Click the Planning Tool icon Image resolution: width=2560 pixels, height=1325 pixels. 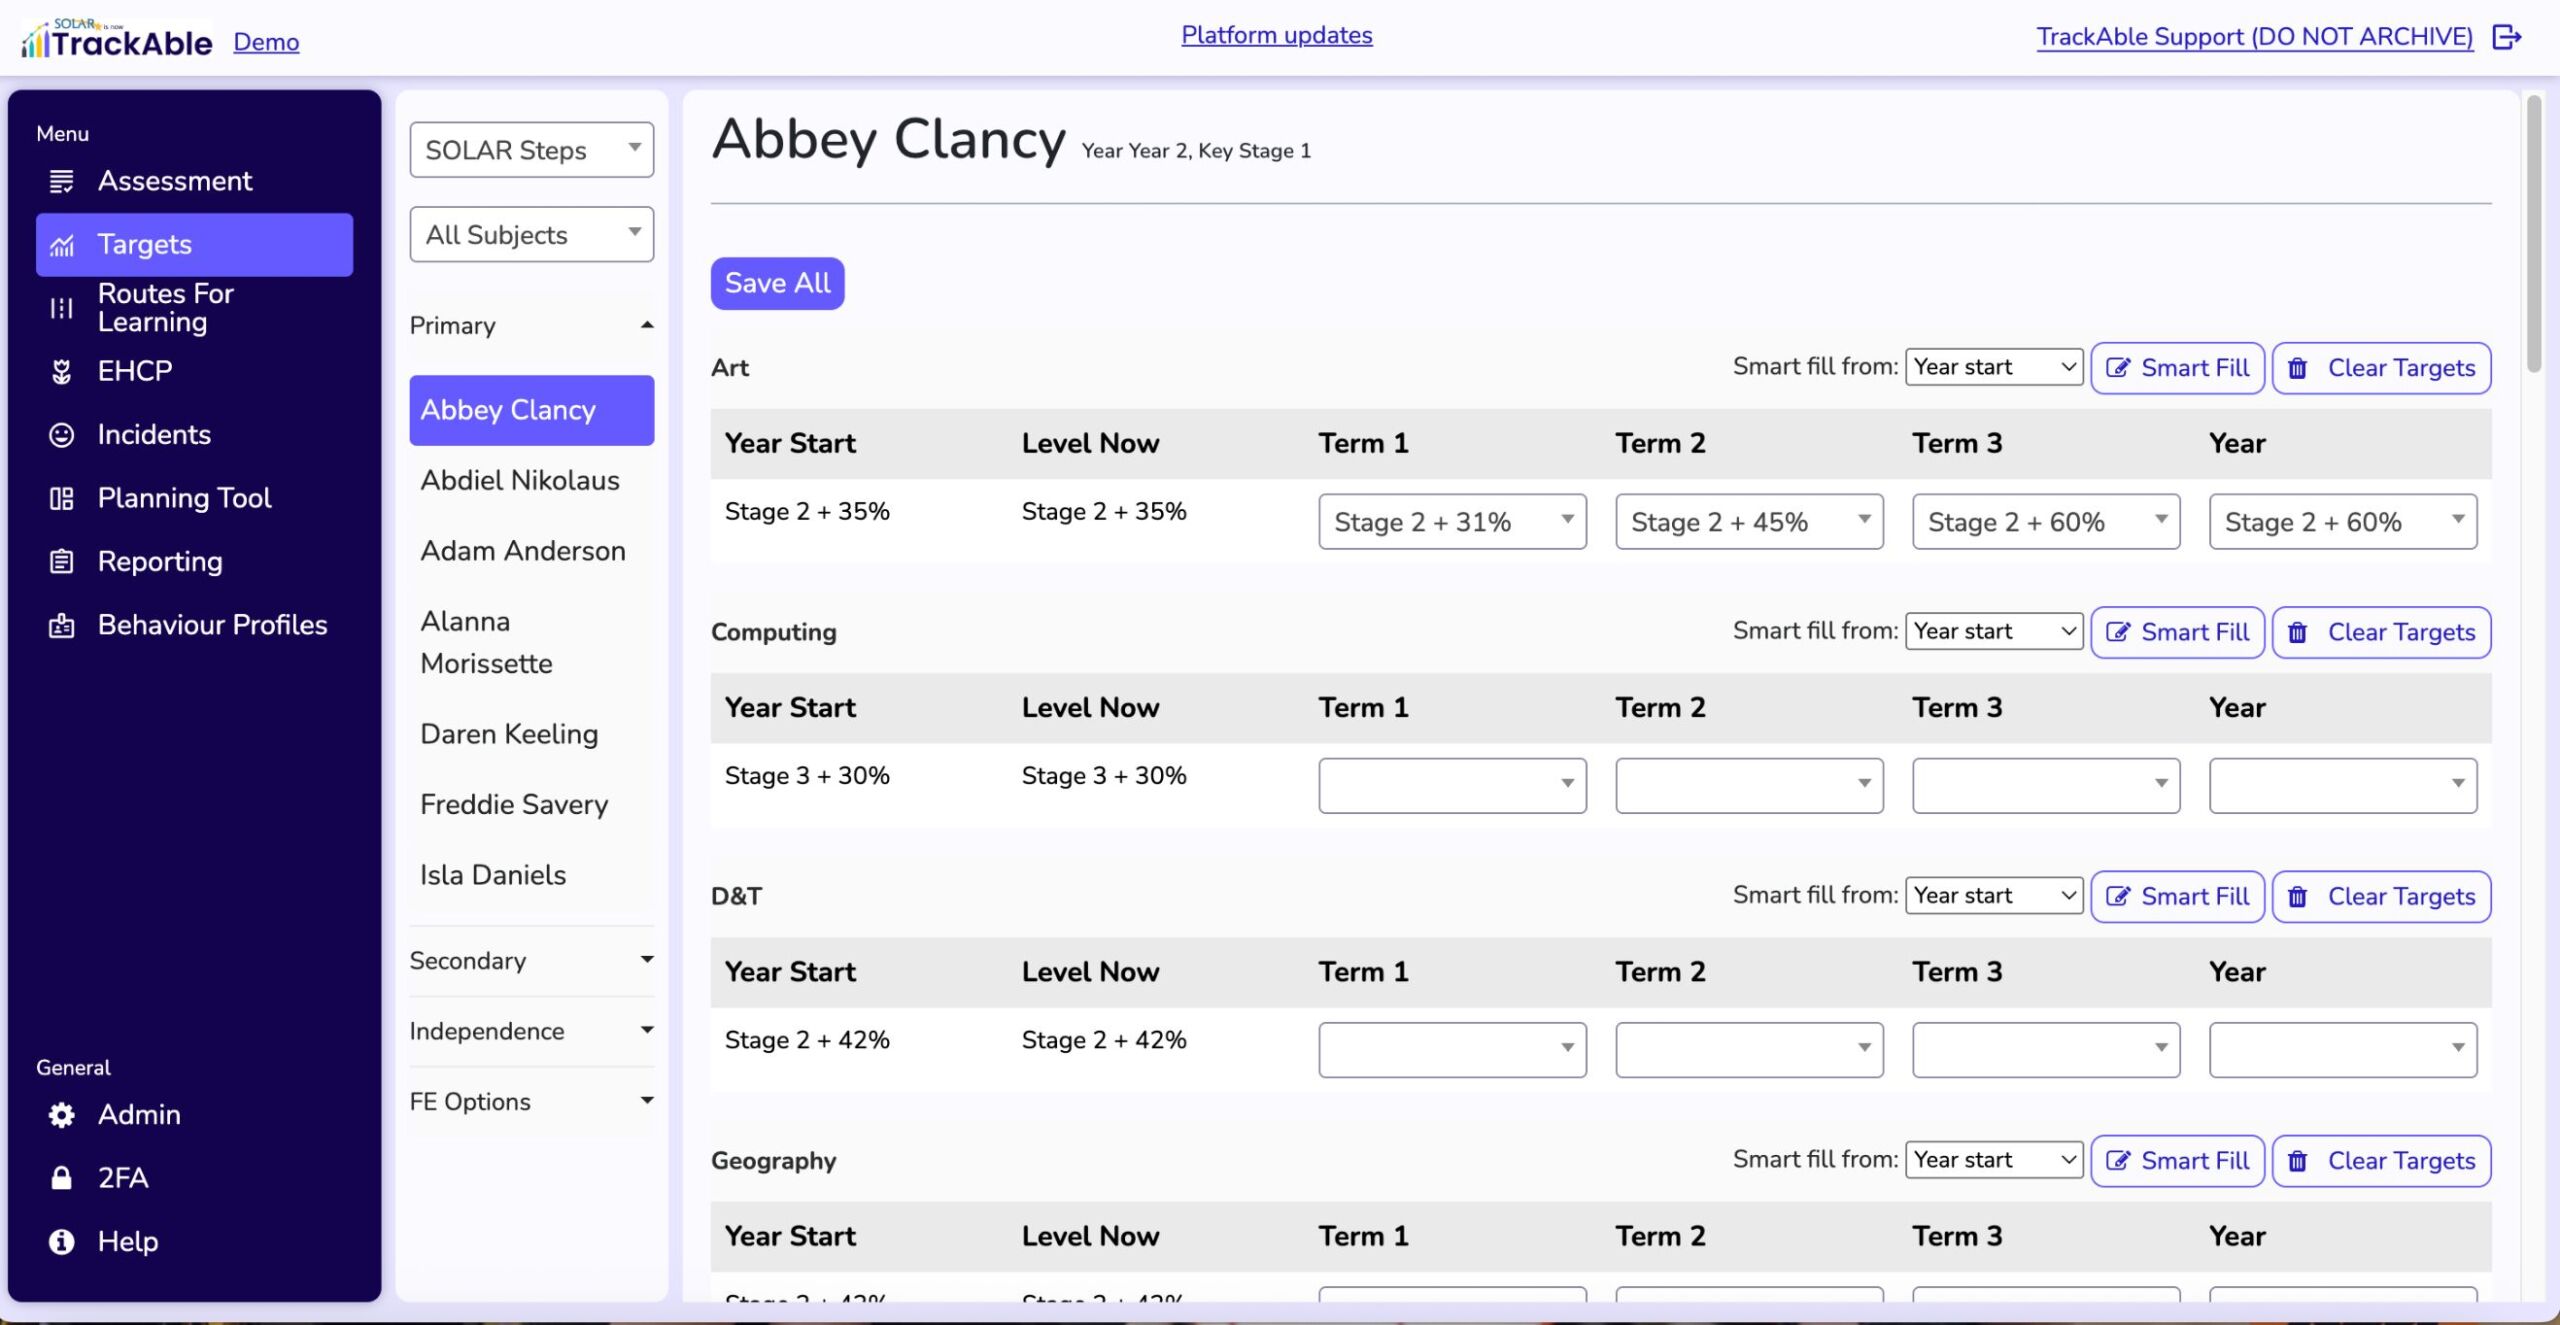pos(61,498)
